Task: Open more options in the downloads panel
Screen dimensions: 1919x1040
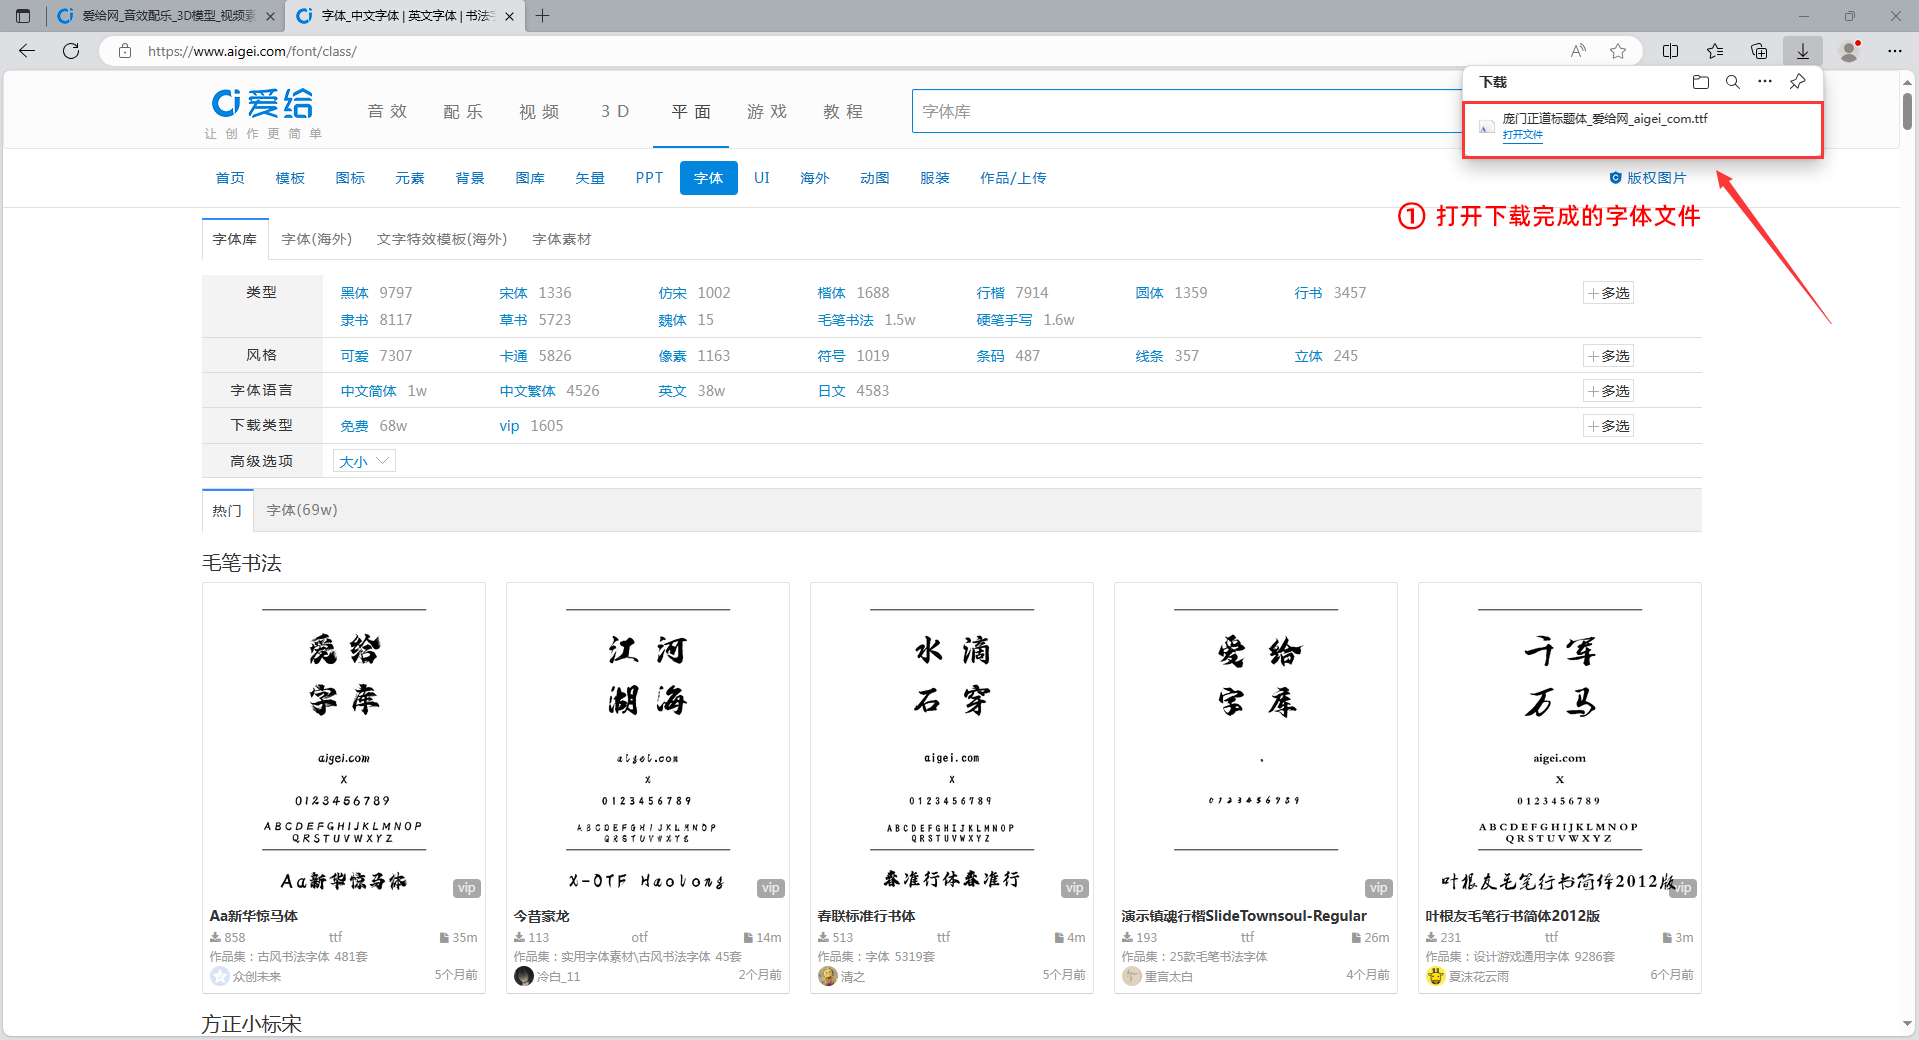Action: point(1765,82)
